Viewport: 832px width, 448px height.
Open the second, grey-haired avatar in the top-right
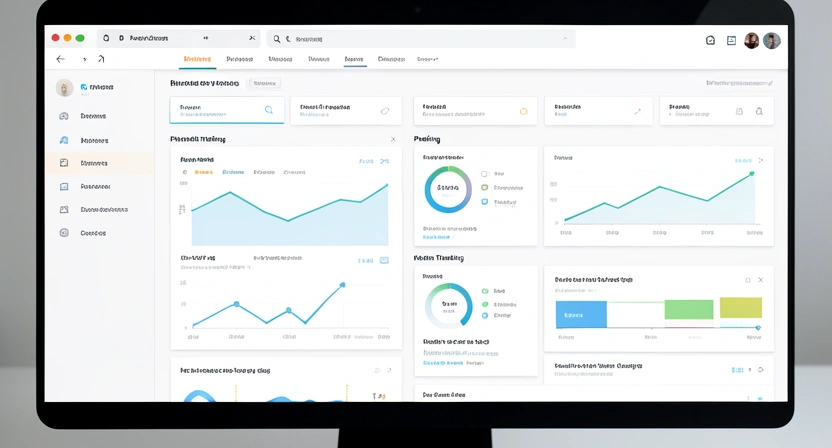click(x=772, y=40)
